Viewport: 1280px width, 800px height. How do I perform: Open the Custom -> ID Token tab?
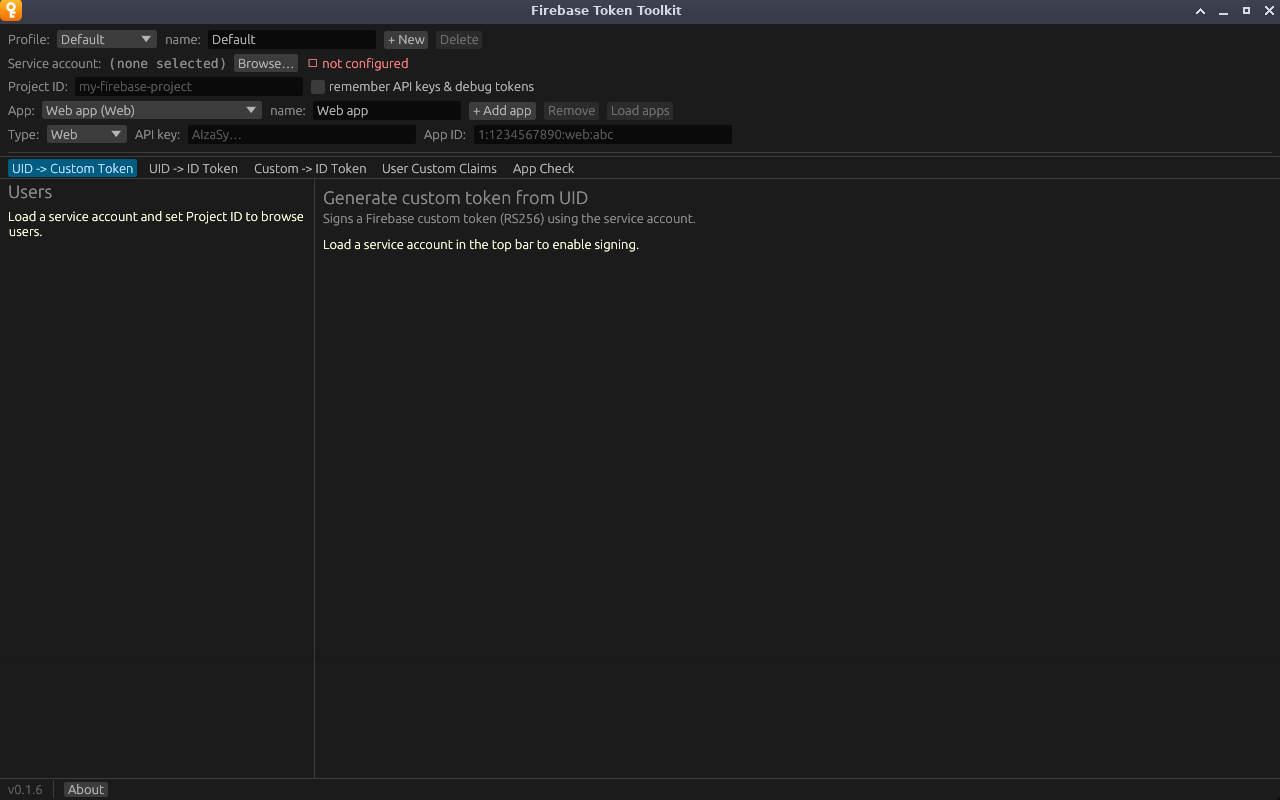click(x=310, y=168)
